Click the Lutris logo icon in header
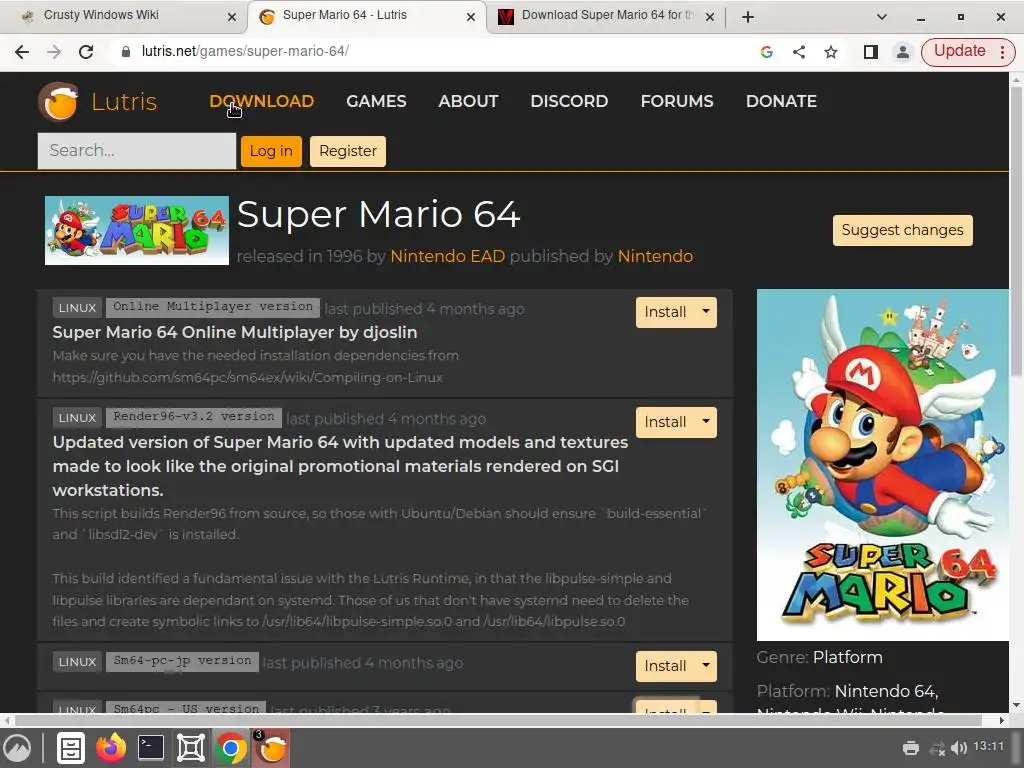The width and height of the screenshot is (1024, 768). click(x=58, y=102)
